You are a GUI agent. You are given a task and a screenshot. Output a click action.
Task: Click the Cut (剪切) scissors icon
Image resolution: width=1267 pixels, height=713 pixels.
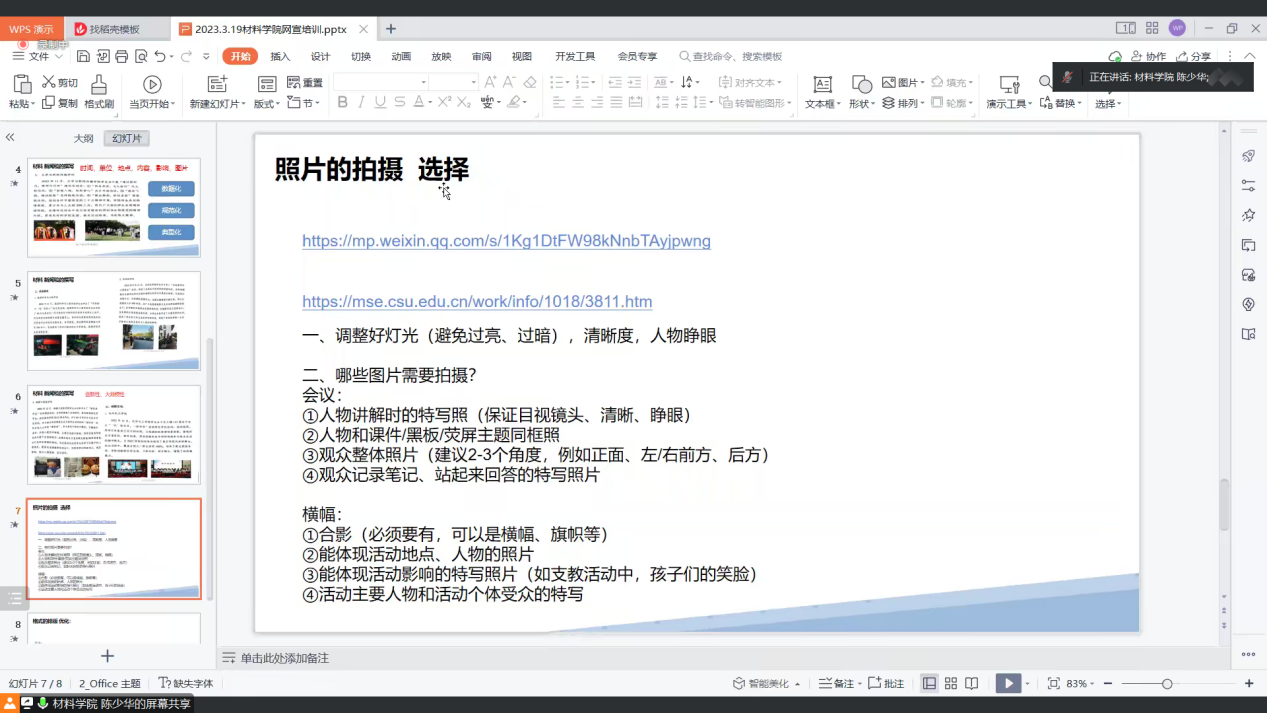point(49,82)
